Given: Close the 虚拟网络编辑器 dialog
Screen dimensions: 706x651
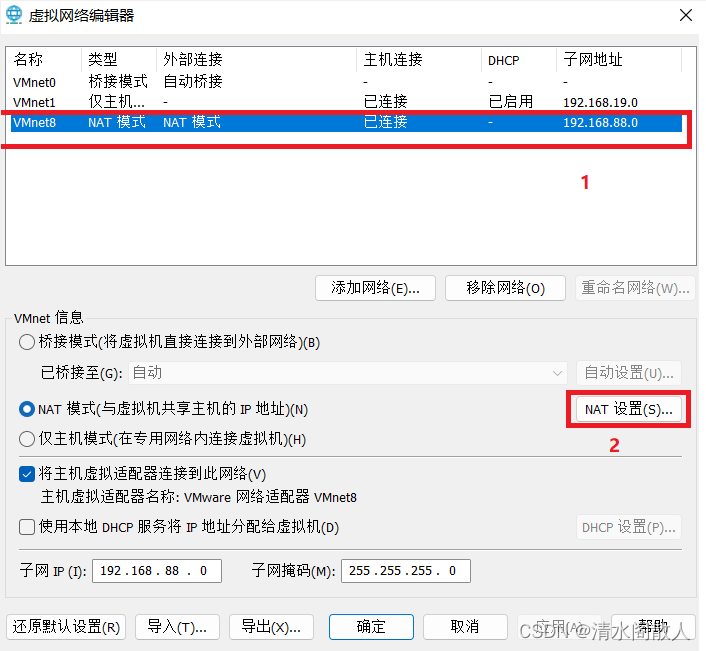Looking at the screenshot, I should point(686,15).
